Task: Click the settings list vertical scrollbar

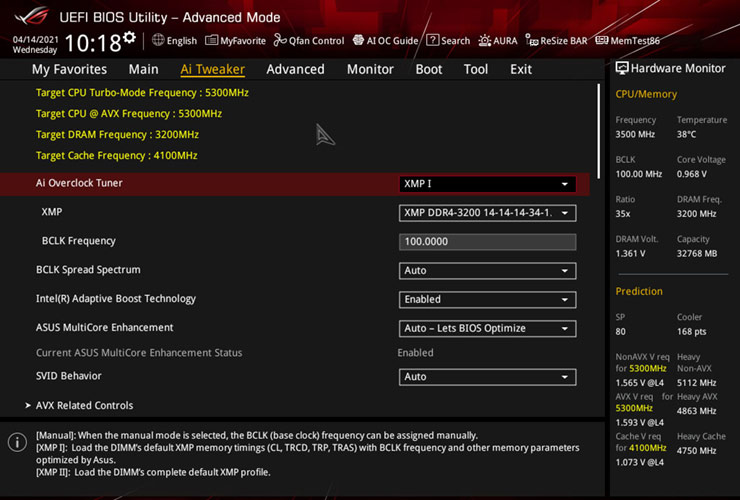Action: tap(598, 131)
